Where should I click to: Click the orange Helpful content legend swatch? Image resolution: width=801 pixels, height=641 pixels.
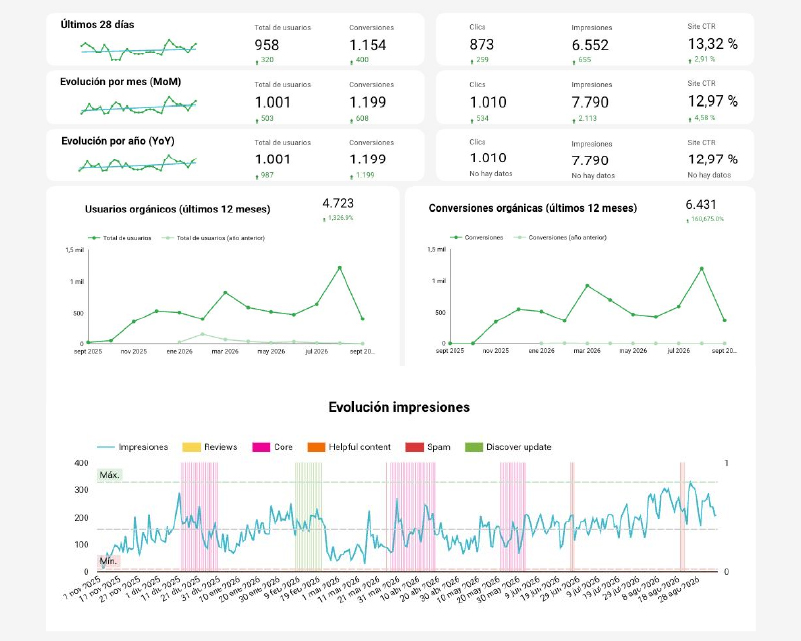[316, 447]
